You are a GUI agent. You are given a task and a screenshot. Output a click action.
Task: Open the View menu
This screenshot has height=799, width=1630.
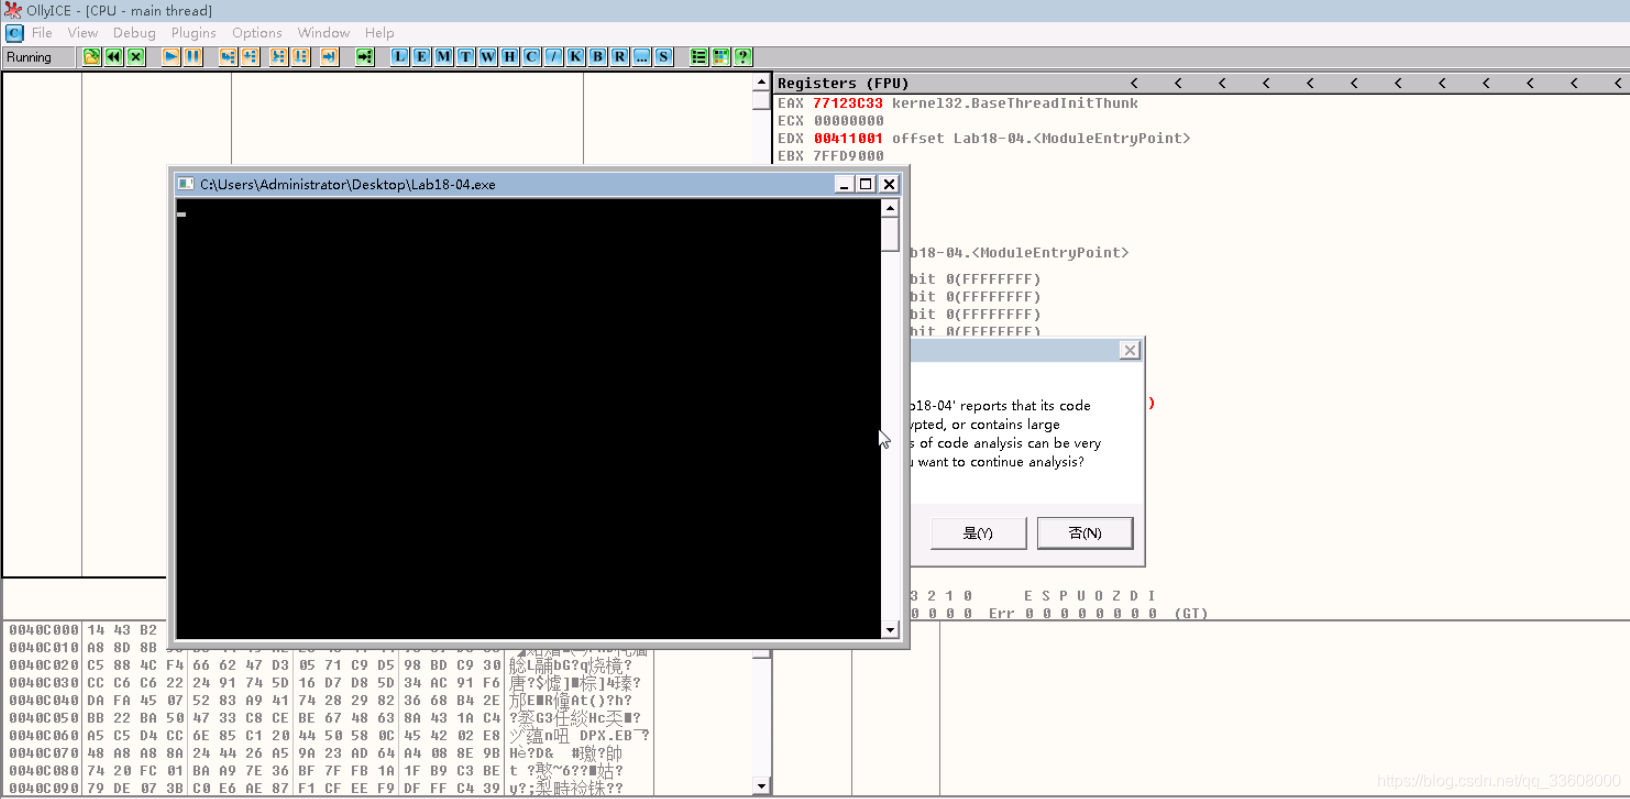[83, 33]
